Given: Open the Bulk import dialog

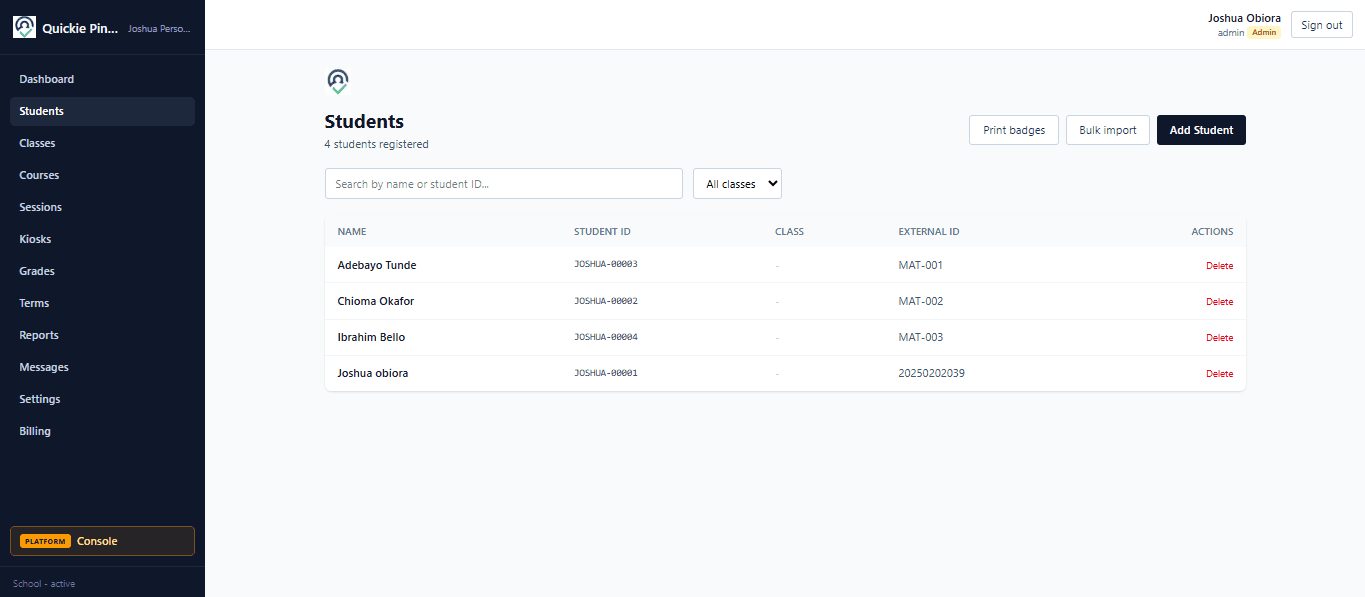Looking at the screenshot, I should [x=1108, y=130].
